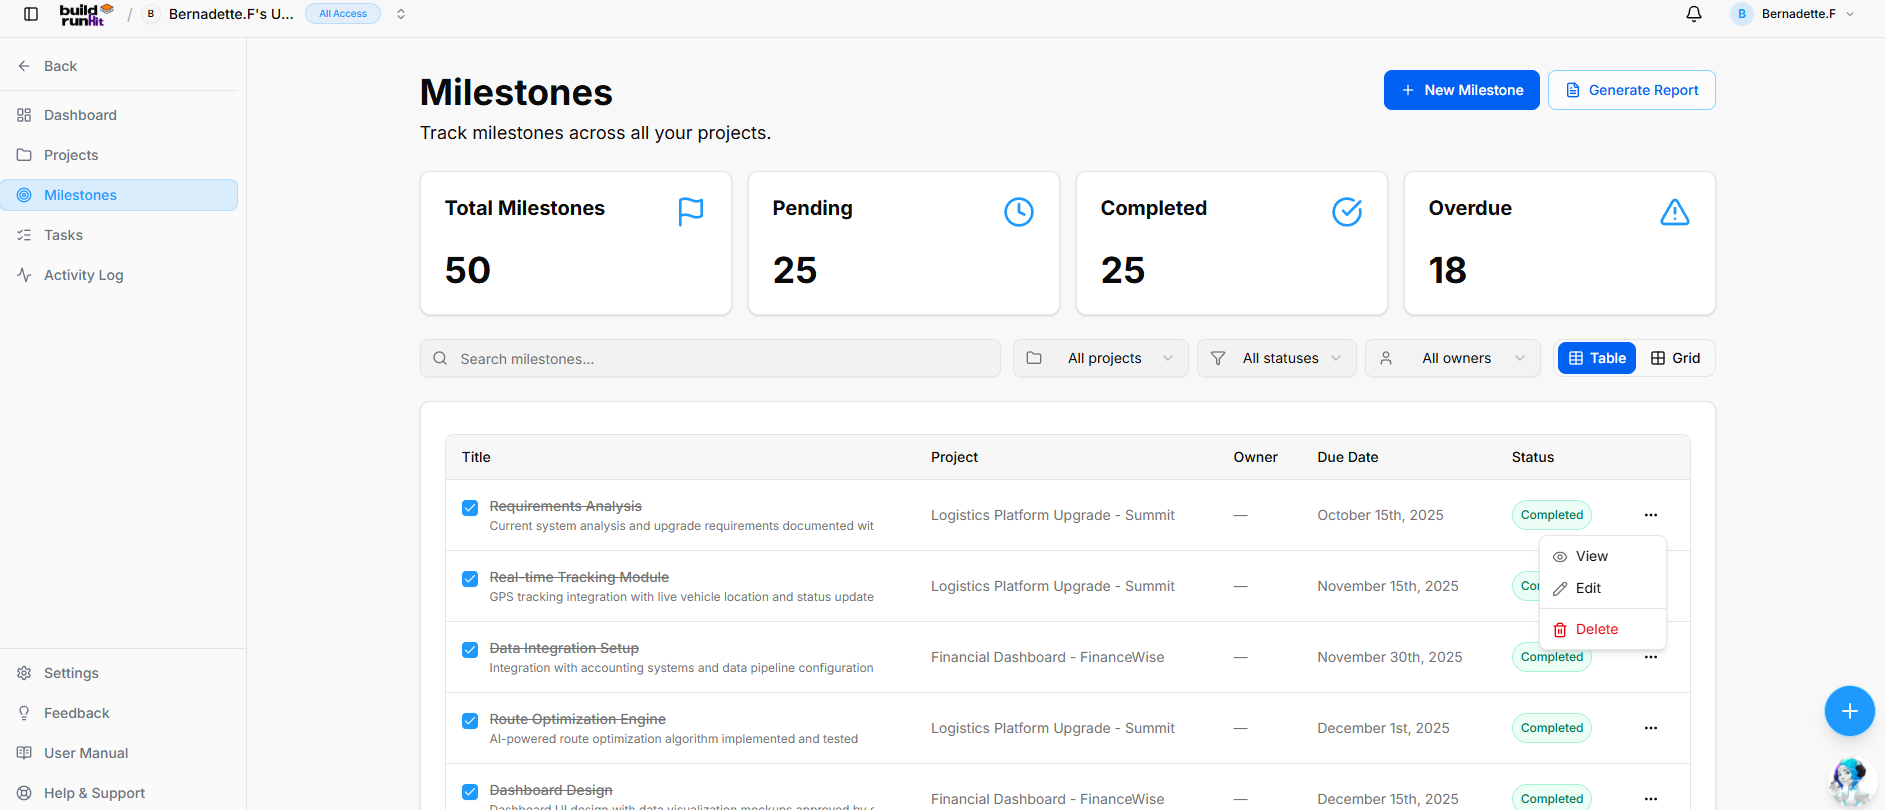Uncheck Real-time Tracking Module checkbox

(470, 579)
